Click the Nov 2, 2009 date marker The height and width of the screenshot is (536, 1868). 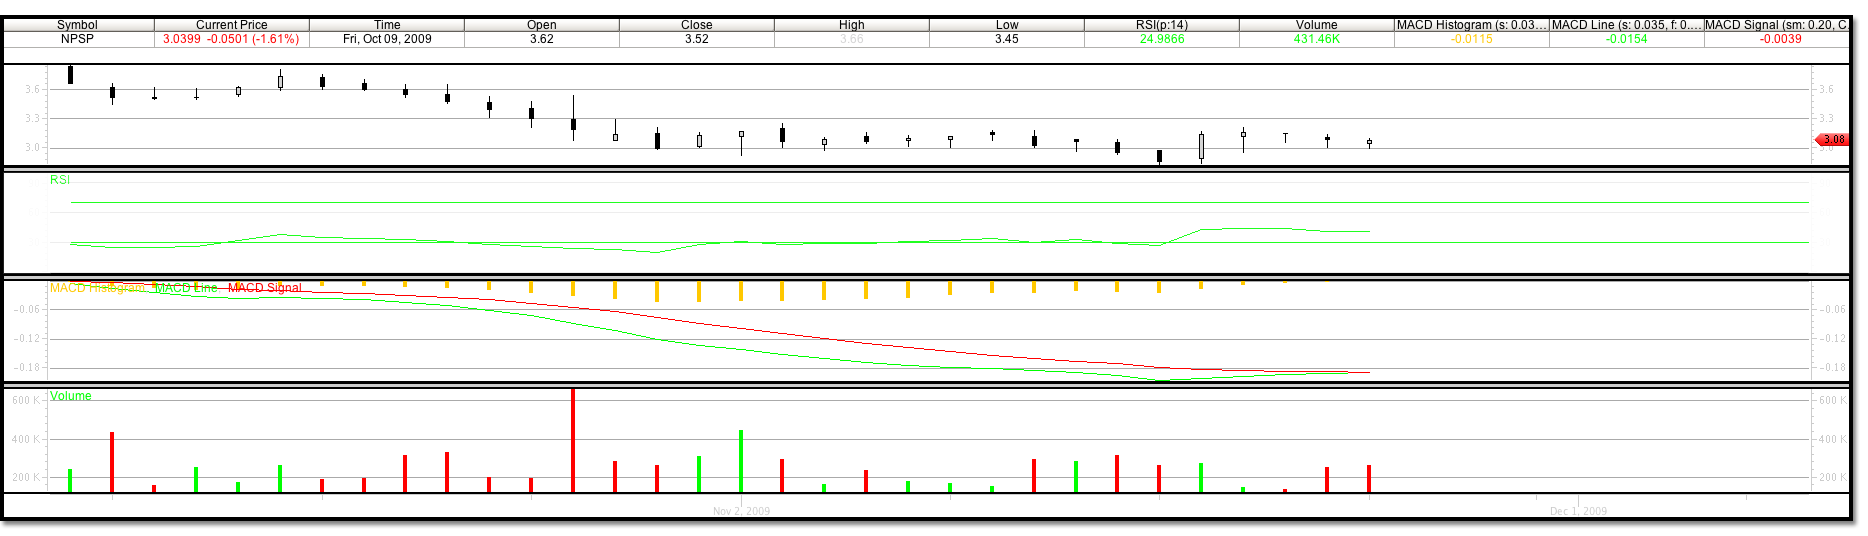[741, 511]
